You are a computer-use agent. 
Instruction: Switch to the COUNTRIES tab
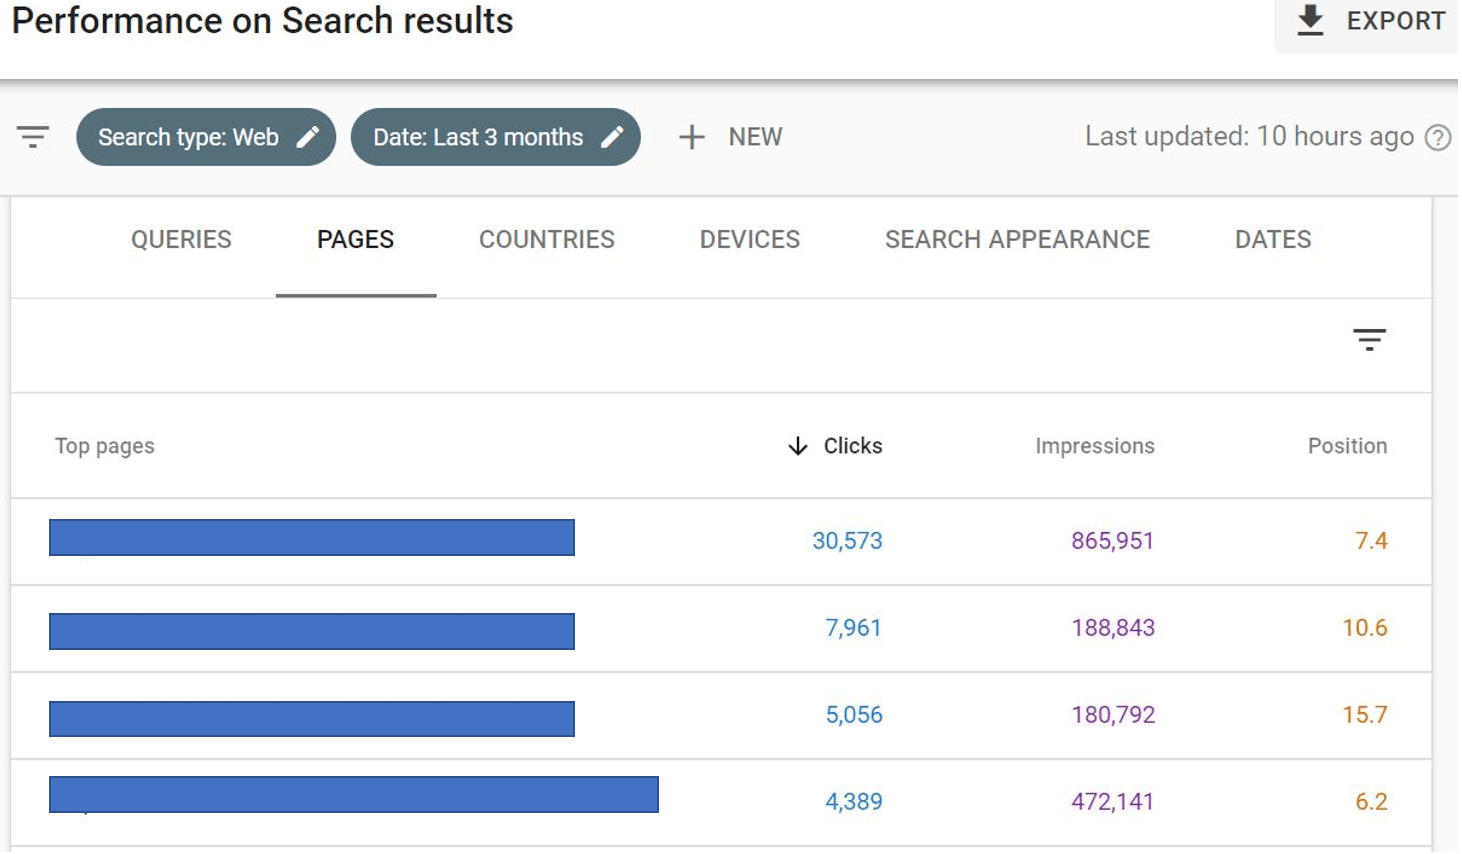point(546,240)
